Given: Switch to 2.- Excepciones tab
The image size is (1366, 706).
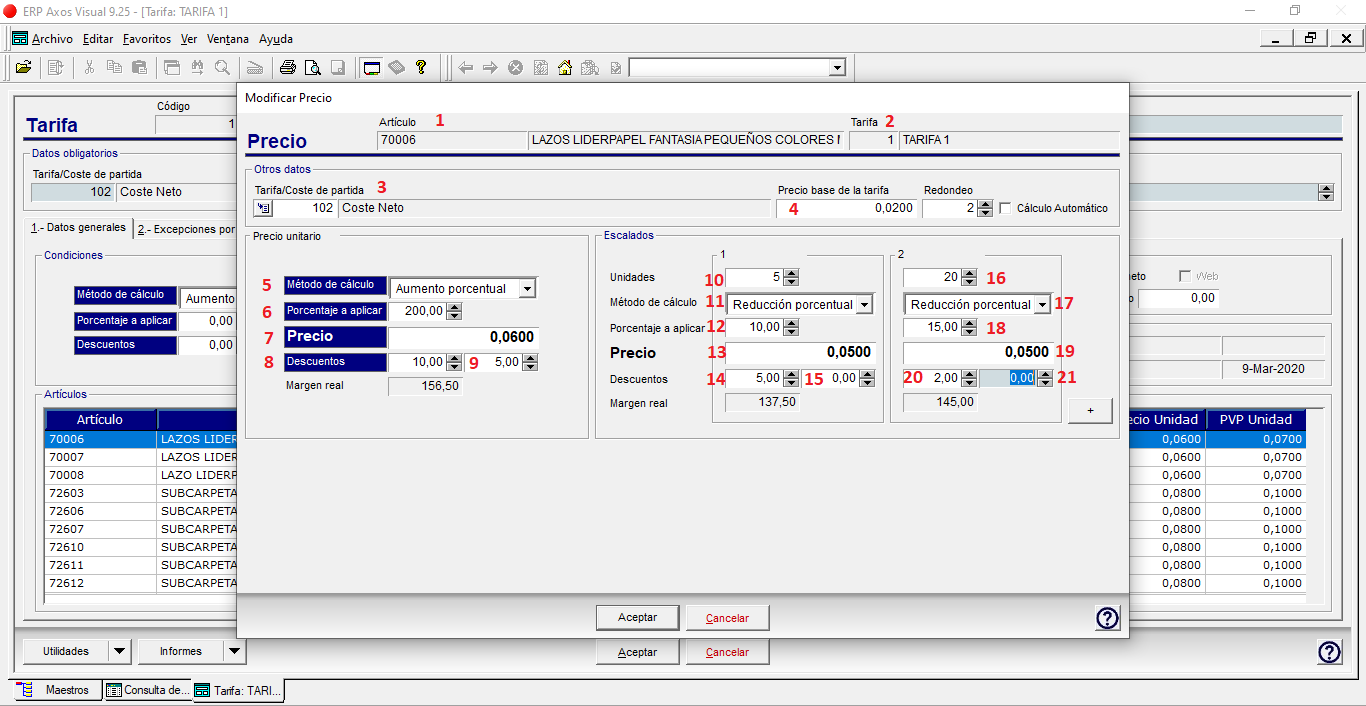Looking at the screenshot, I should pyautogui.click(x=186, y=229).
